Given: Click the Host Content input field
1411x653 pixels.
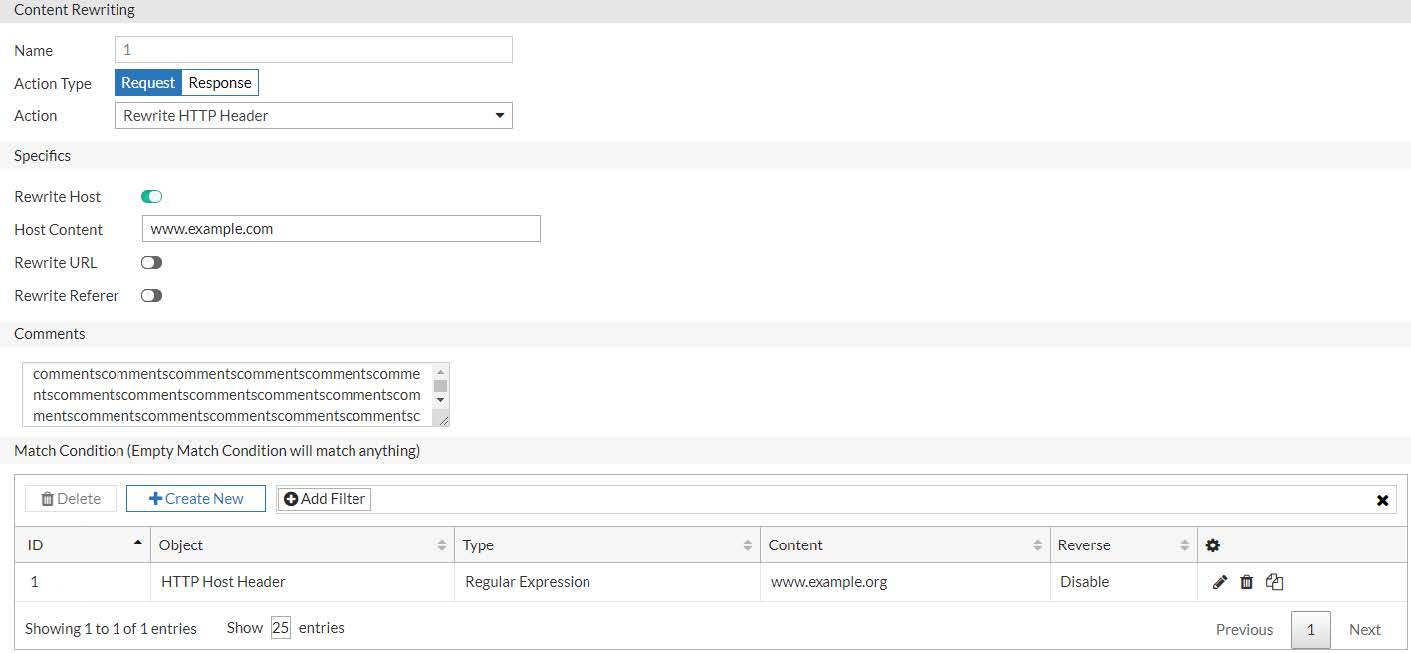Looking at the screenshot, I should (x=340, y=228).
